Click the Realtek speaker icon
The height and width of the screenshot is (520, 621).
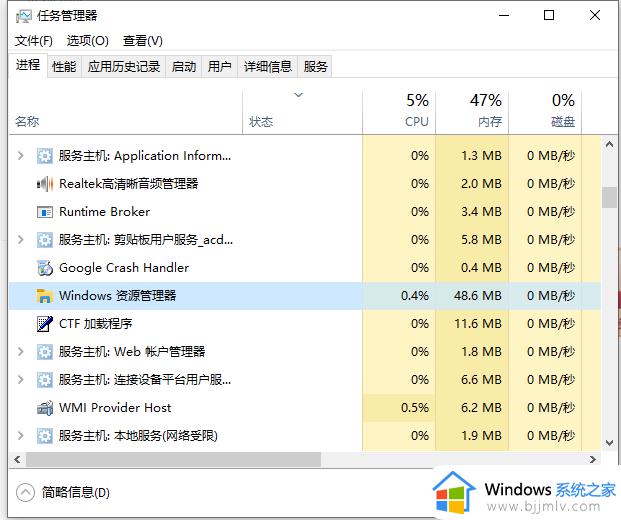coord(45,184)
